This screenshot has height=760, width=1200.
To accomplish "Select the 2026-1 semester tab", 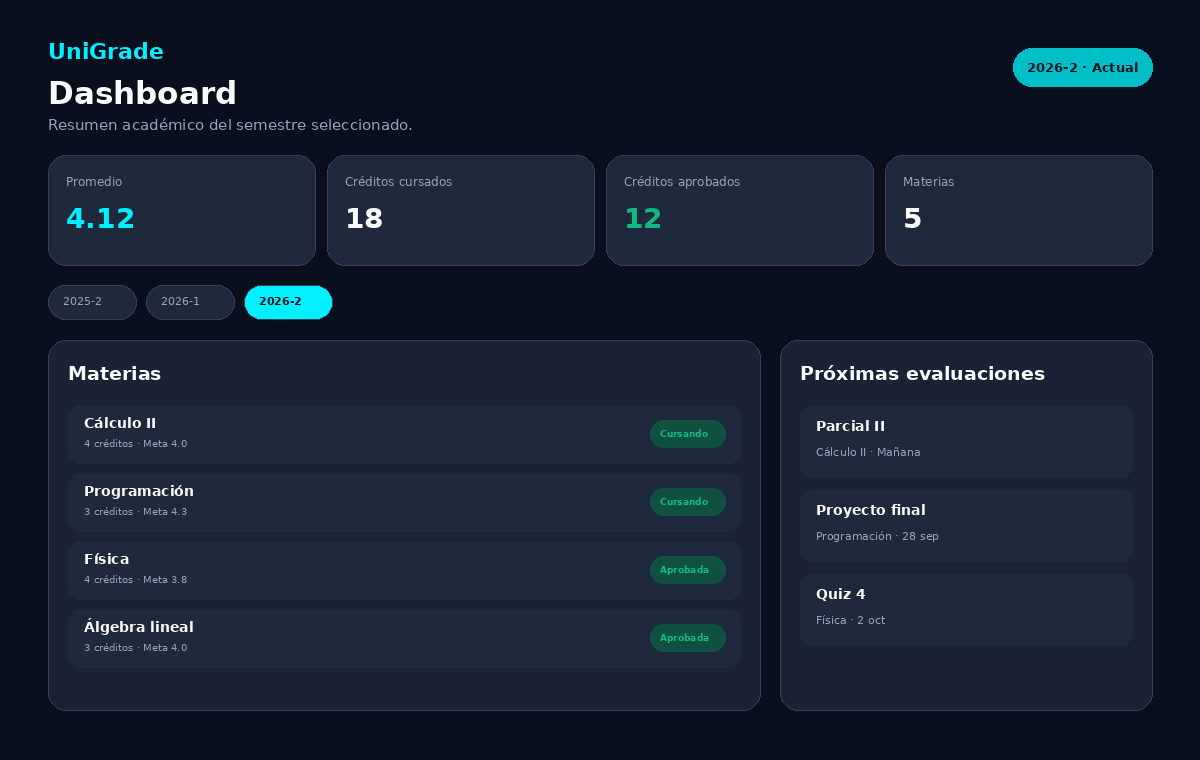I will tap(190, 302).
